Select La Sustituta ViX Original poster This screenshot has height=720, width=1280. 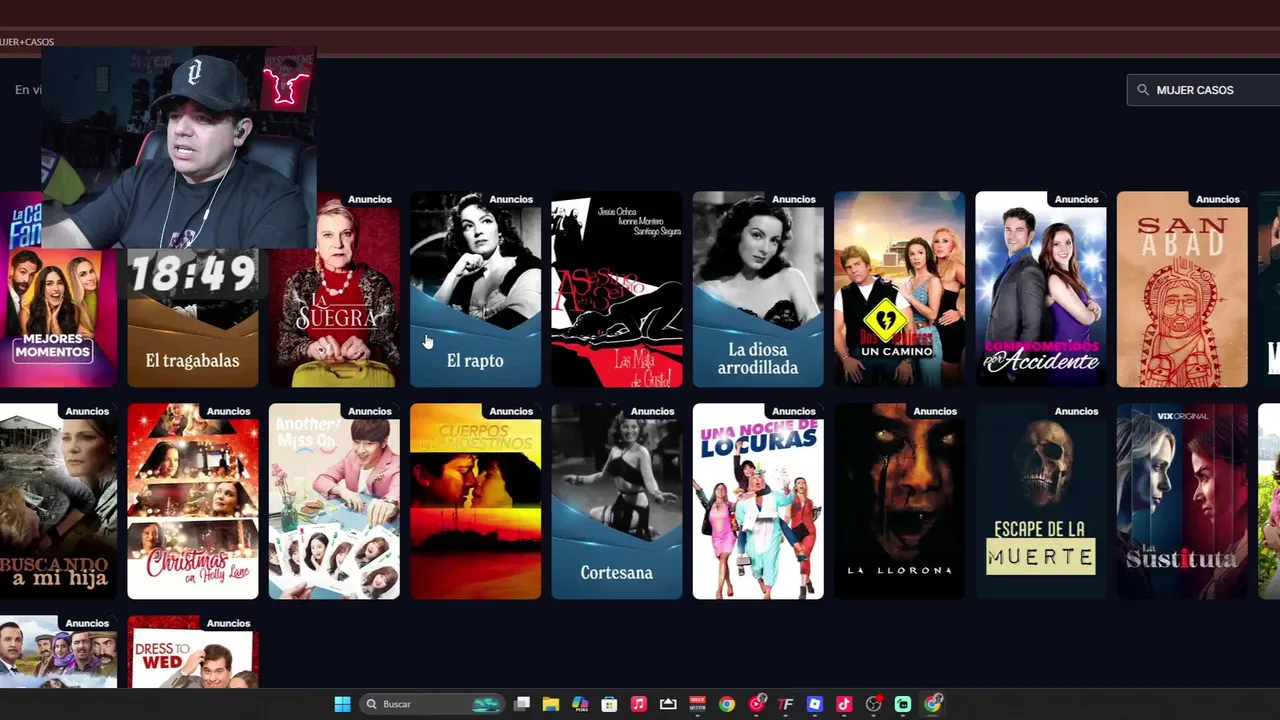pyautogui.click(x=1182, y=502)
